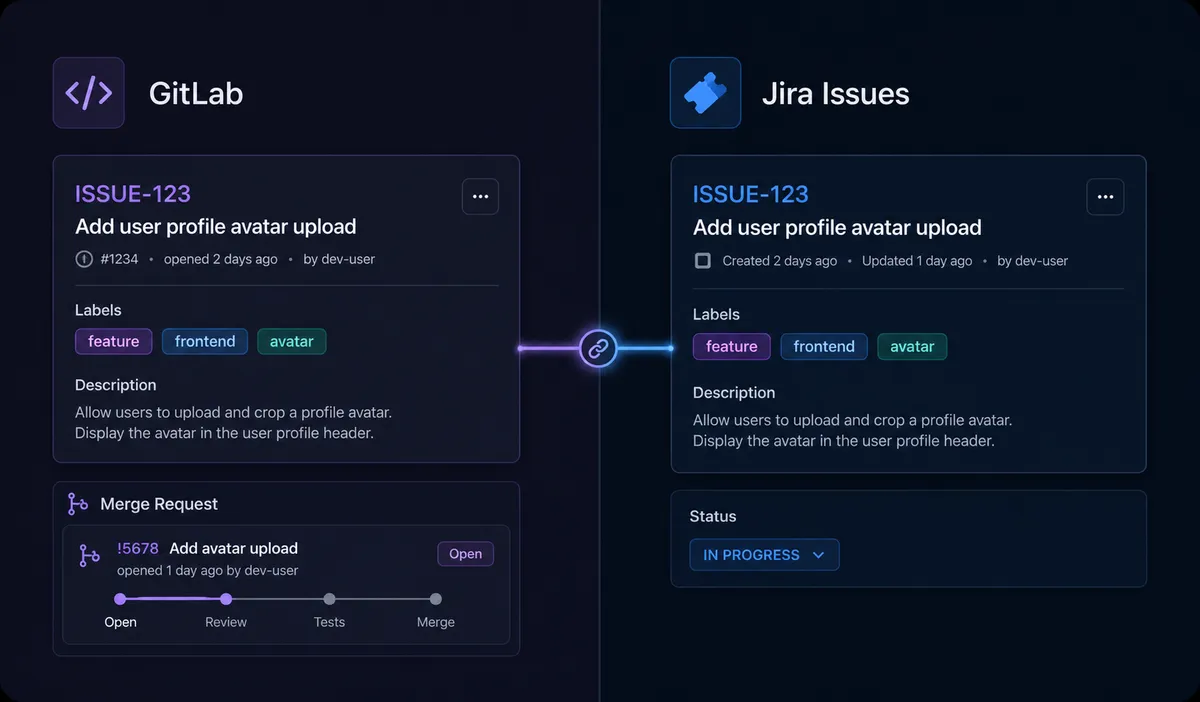Select the Jira feature label
Screen dimensions: 1200x702
coord(732,347)
